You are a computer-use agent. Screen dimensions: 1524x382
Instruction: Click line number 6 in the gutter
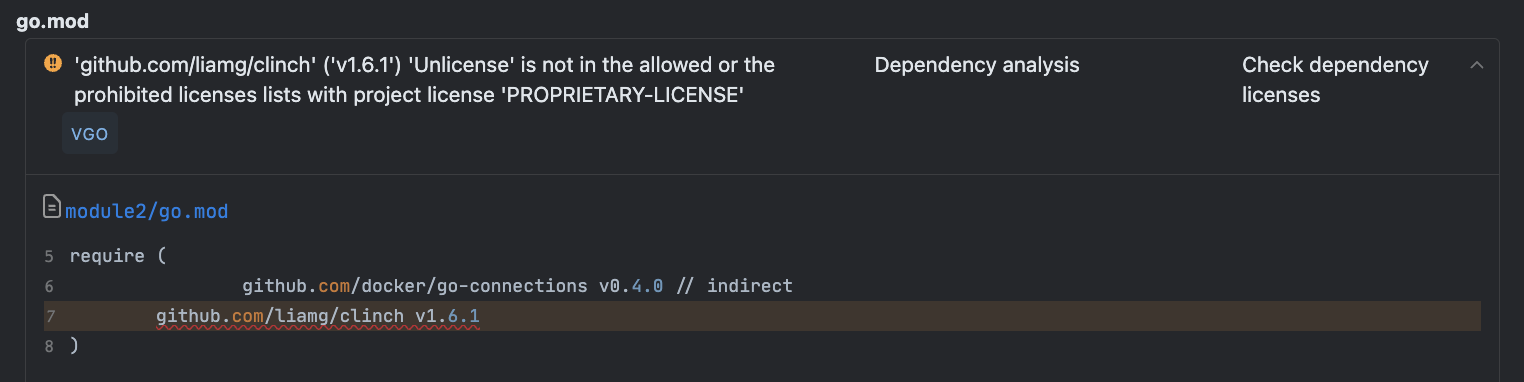pos(49,286)
